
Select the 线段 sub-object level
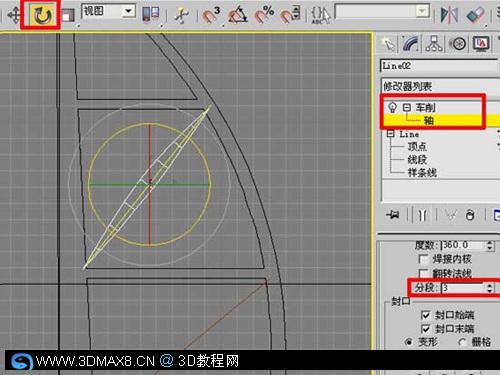[x=417, y=159]
